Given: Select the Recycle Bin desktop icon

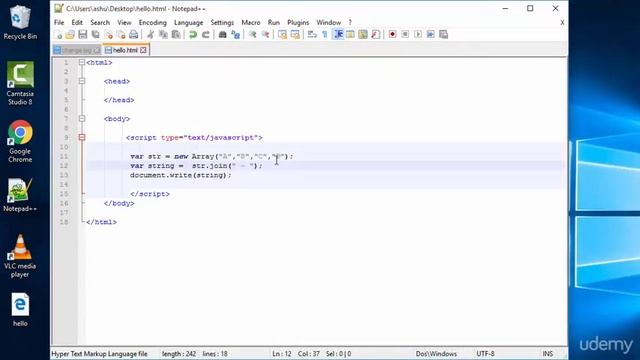Looking at the screenshot, I should 20,22.
